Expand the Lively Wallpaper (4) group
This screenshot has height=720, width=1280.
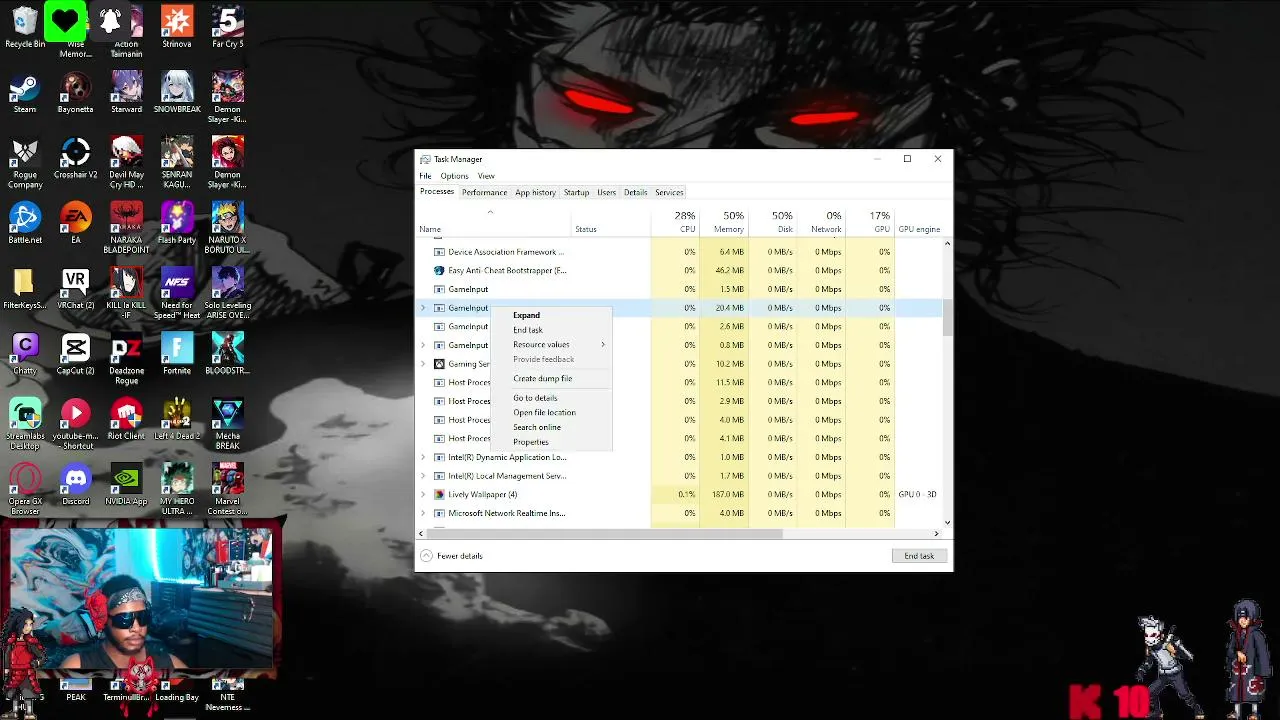point(423,494)
